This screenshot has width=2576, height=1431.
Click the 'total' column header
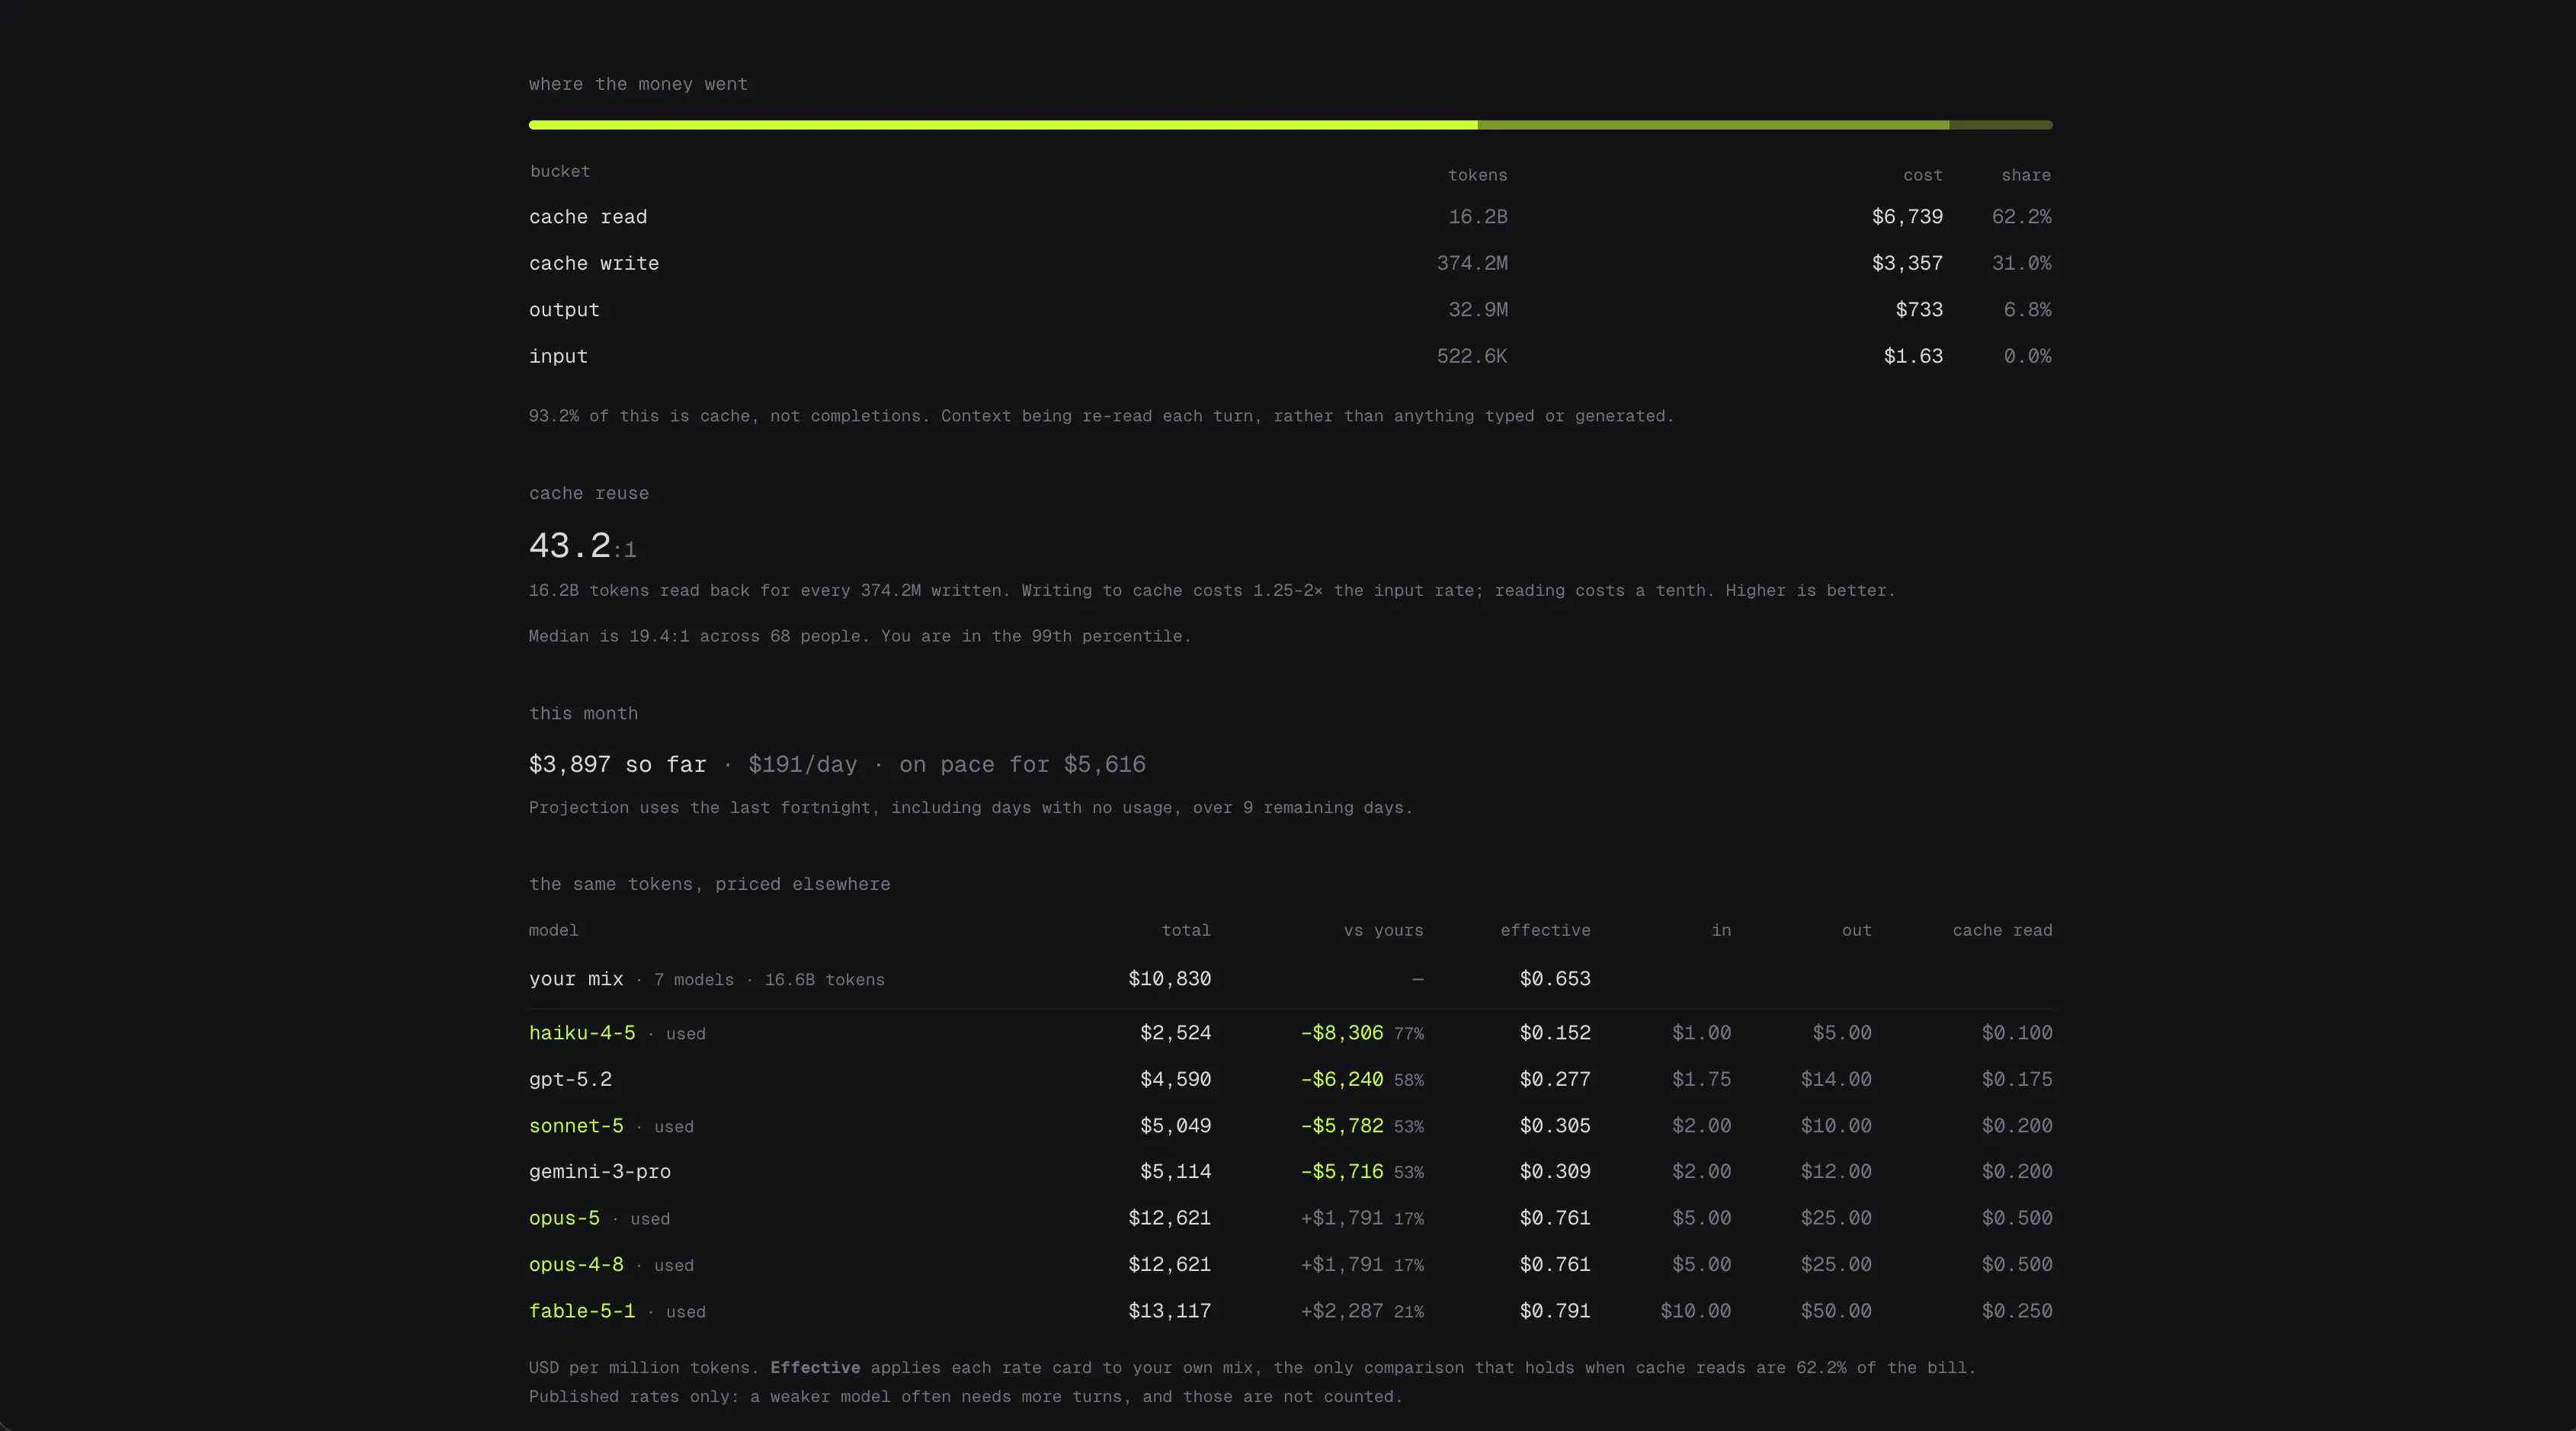pyautogui.click(x=1186, y=931)
